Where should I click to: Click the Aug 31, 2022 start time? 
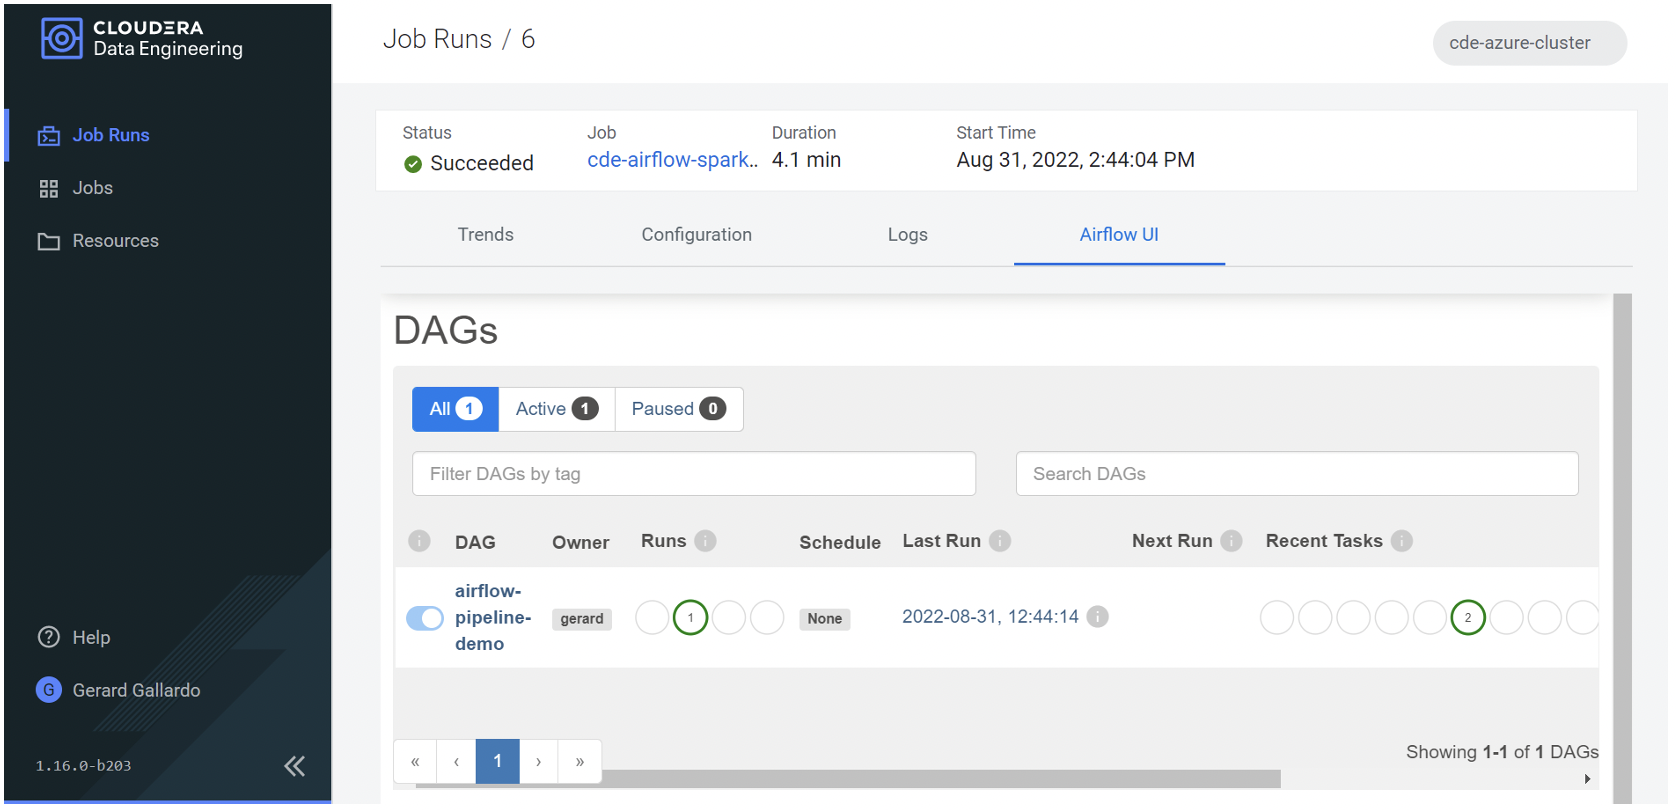[x=1075, y=160]
